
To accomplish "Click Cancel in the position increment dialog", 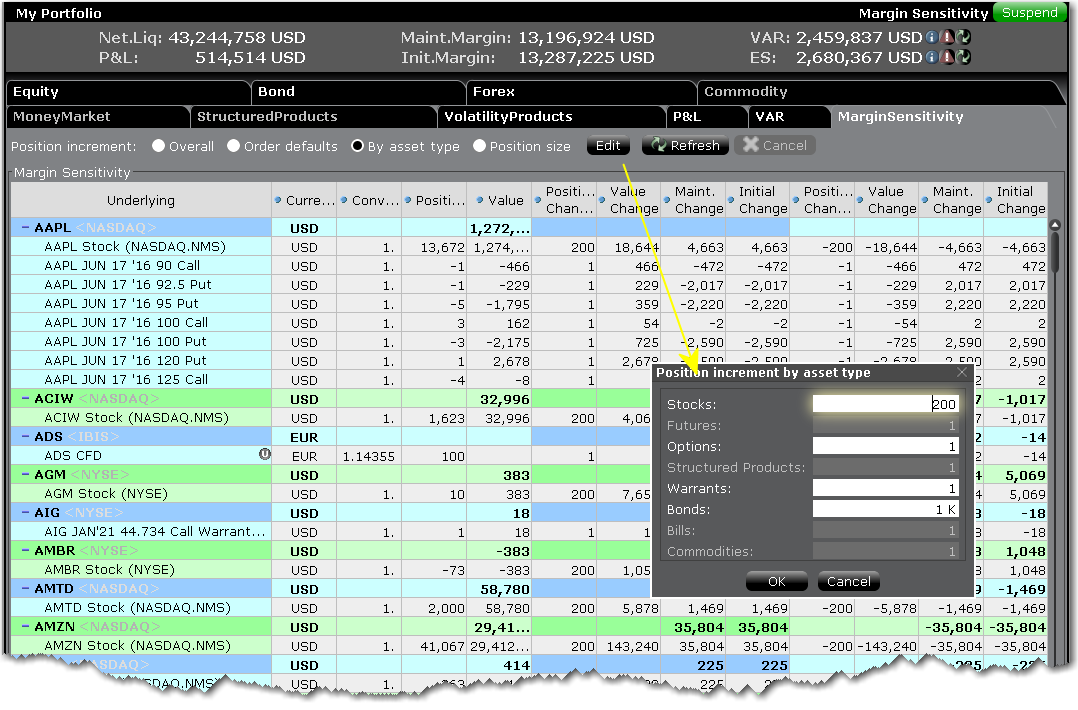I will click(x=848, y=581).
